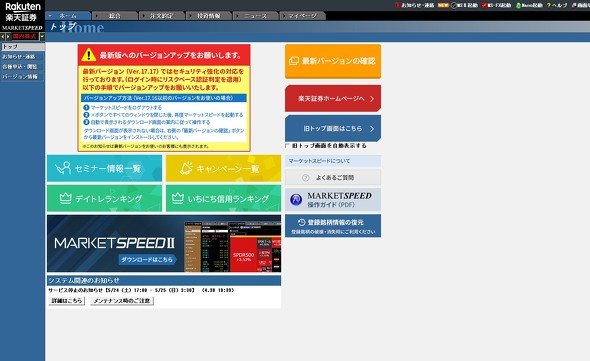Click the メンテナンス時のご注意 button
Viewport: 590px width, 361px height.
(122, 301)
